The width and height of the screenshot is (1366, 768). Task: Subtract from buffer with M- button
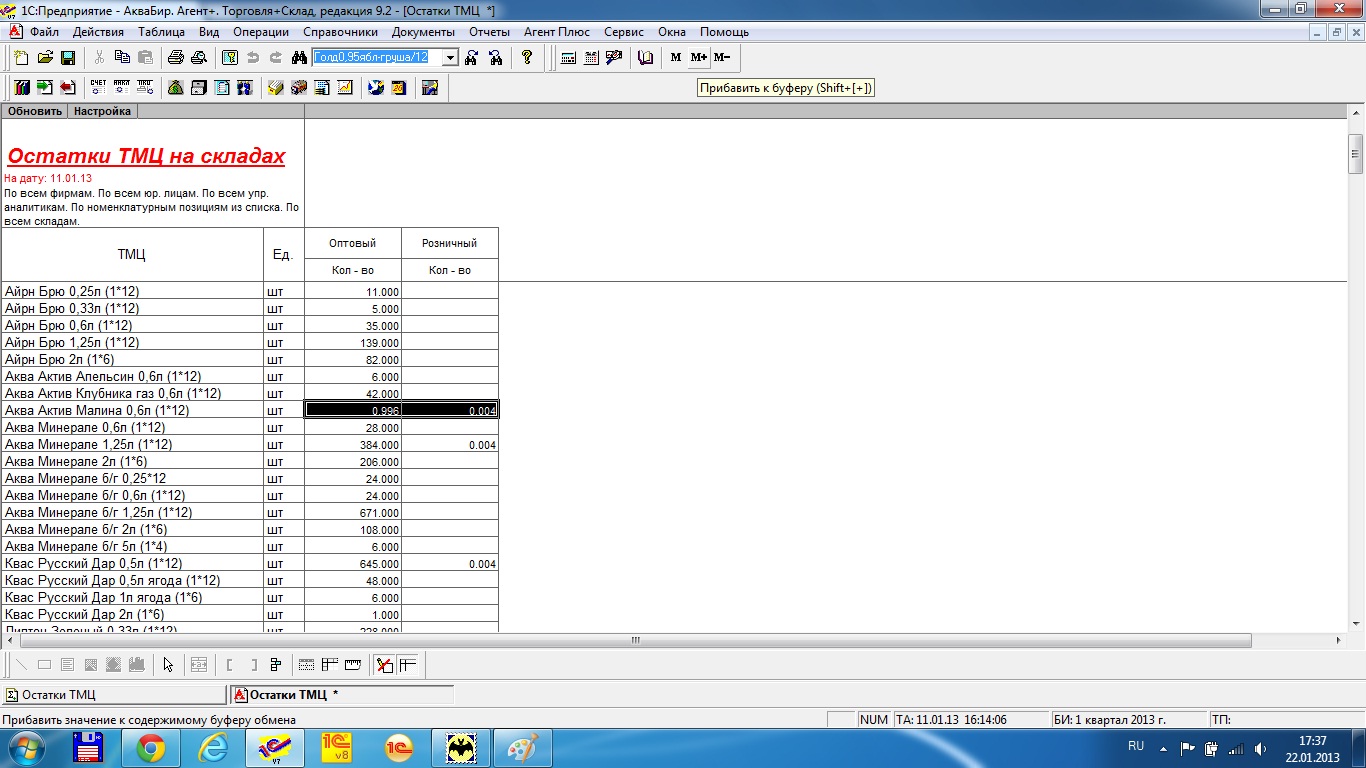(722, 58)
